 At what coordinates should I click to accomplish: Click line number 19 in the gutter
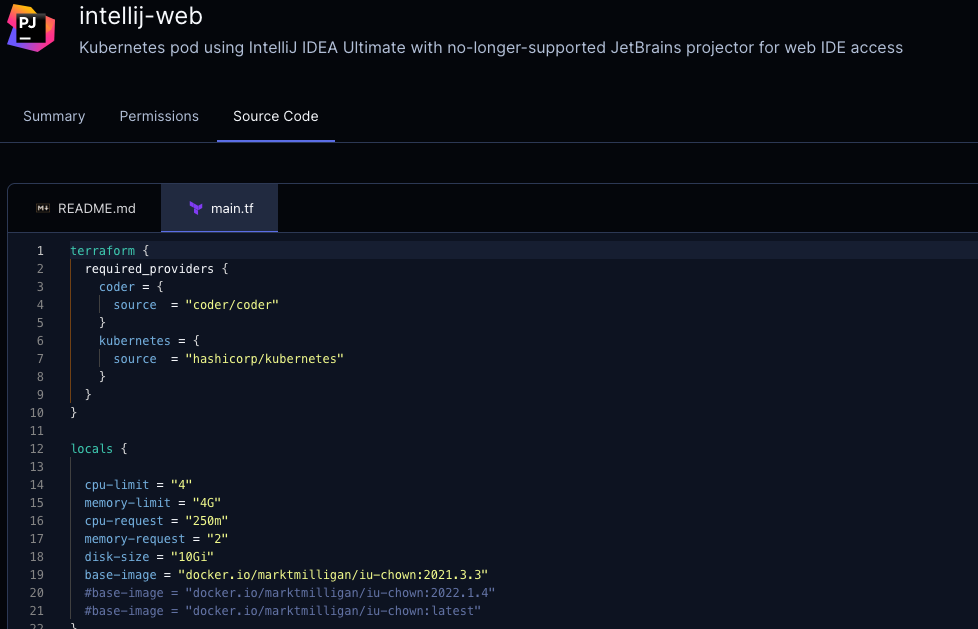coord(37,575)
